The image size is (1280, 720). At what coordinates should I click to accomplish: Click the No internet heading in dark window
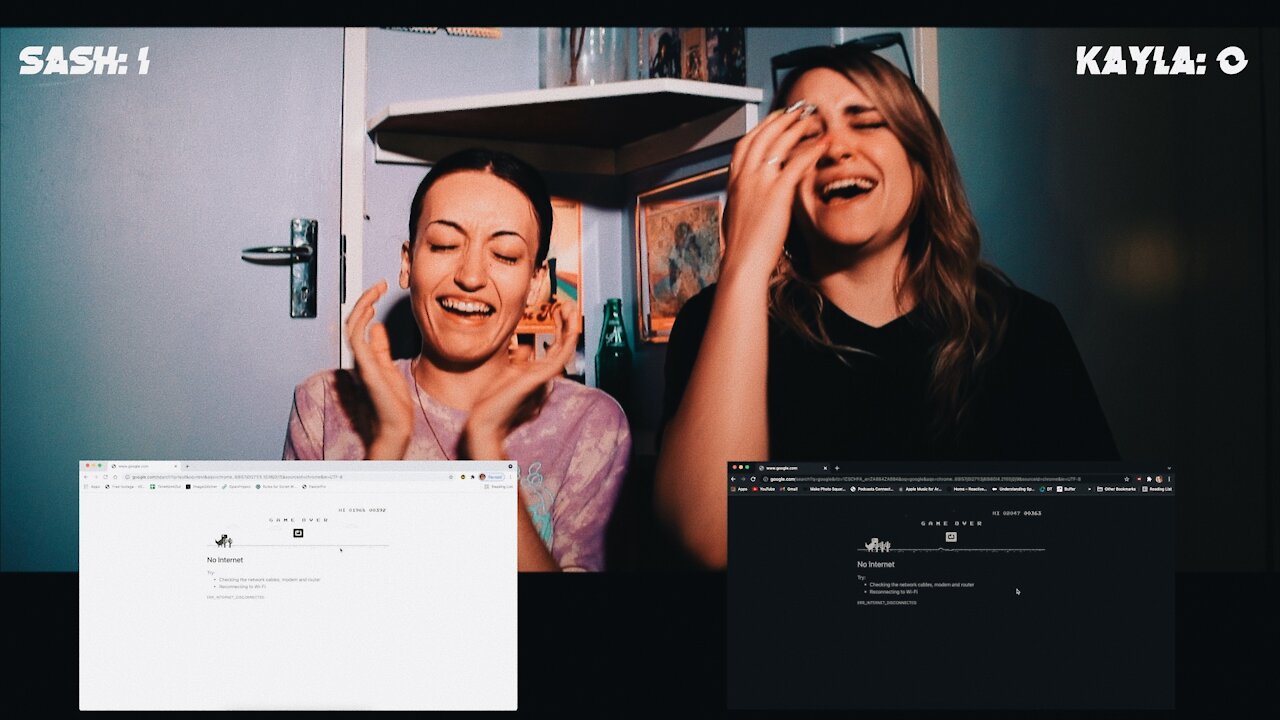coord(875,565)
